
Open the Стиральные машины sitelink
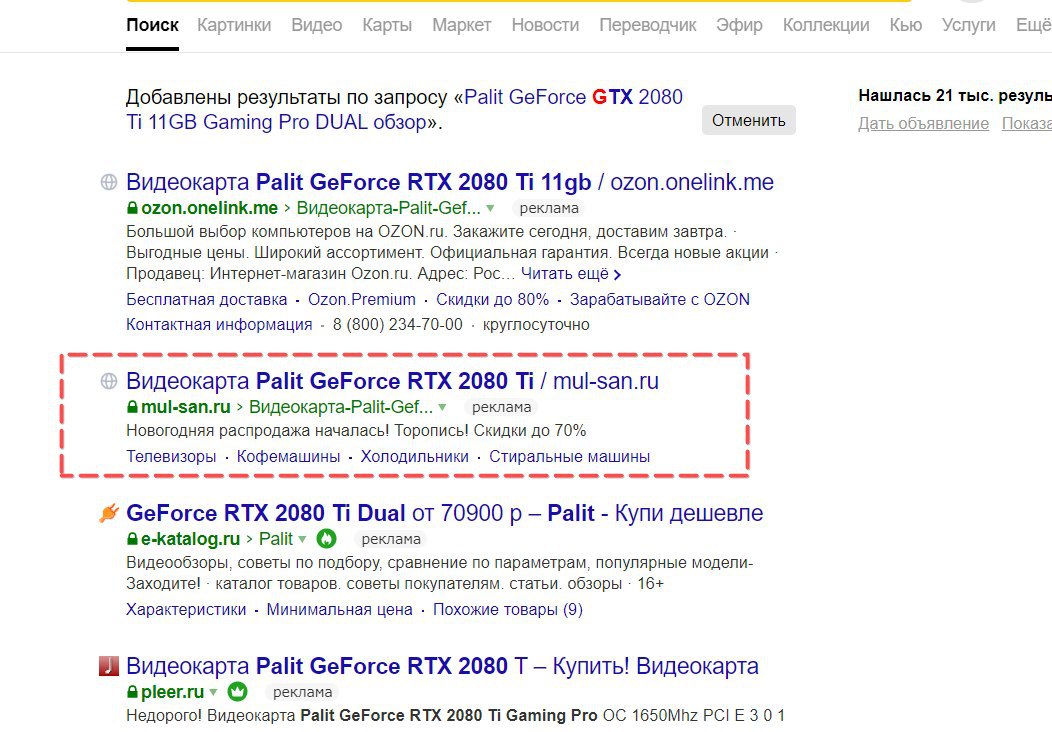570,457
